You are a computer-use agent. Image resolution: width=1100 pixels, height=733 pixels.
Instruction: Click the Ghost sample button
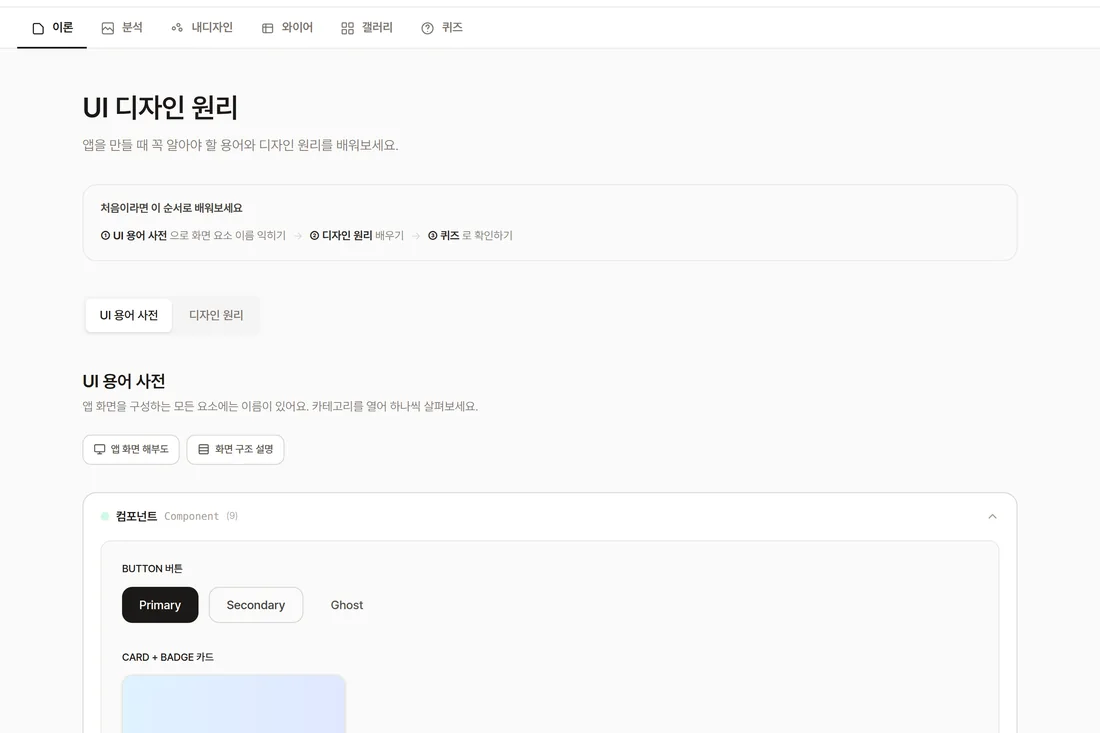pyautogui.click(x=347, y=605)
